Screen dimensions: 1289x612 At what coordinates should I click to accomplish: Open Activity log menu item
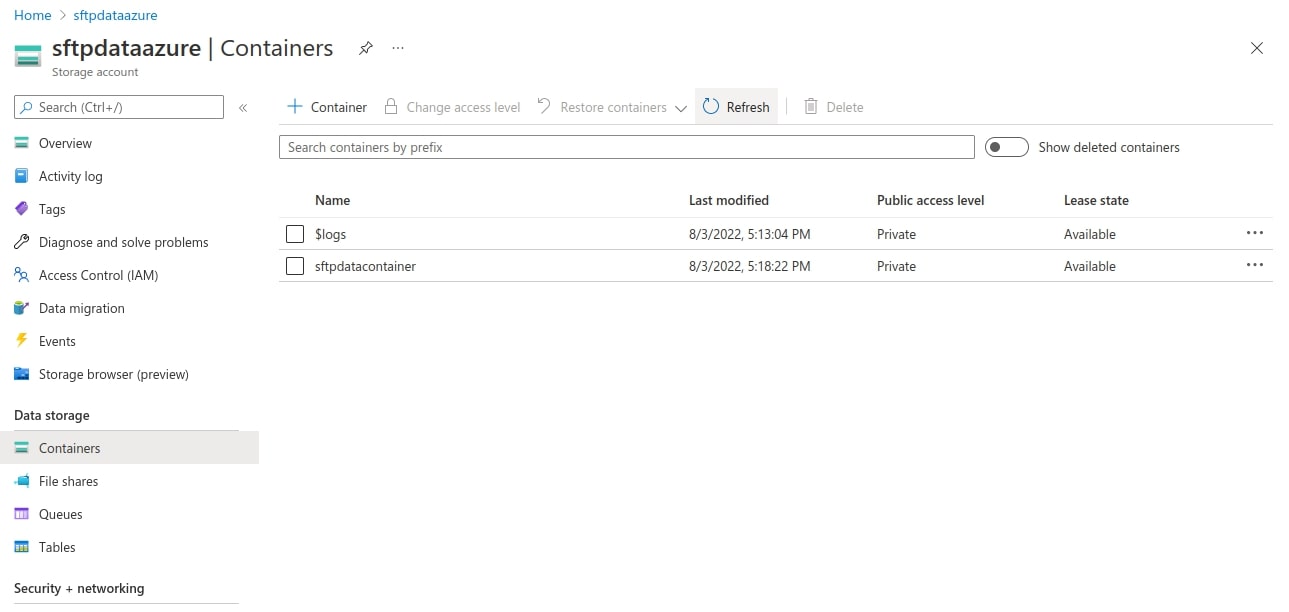point(71,176)
